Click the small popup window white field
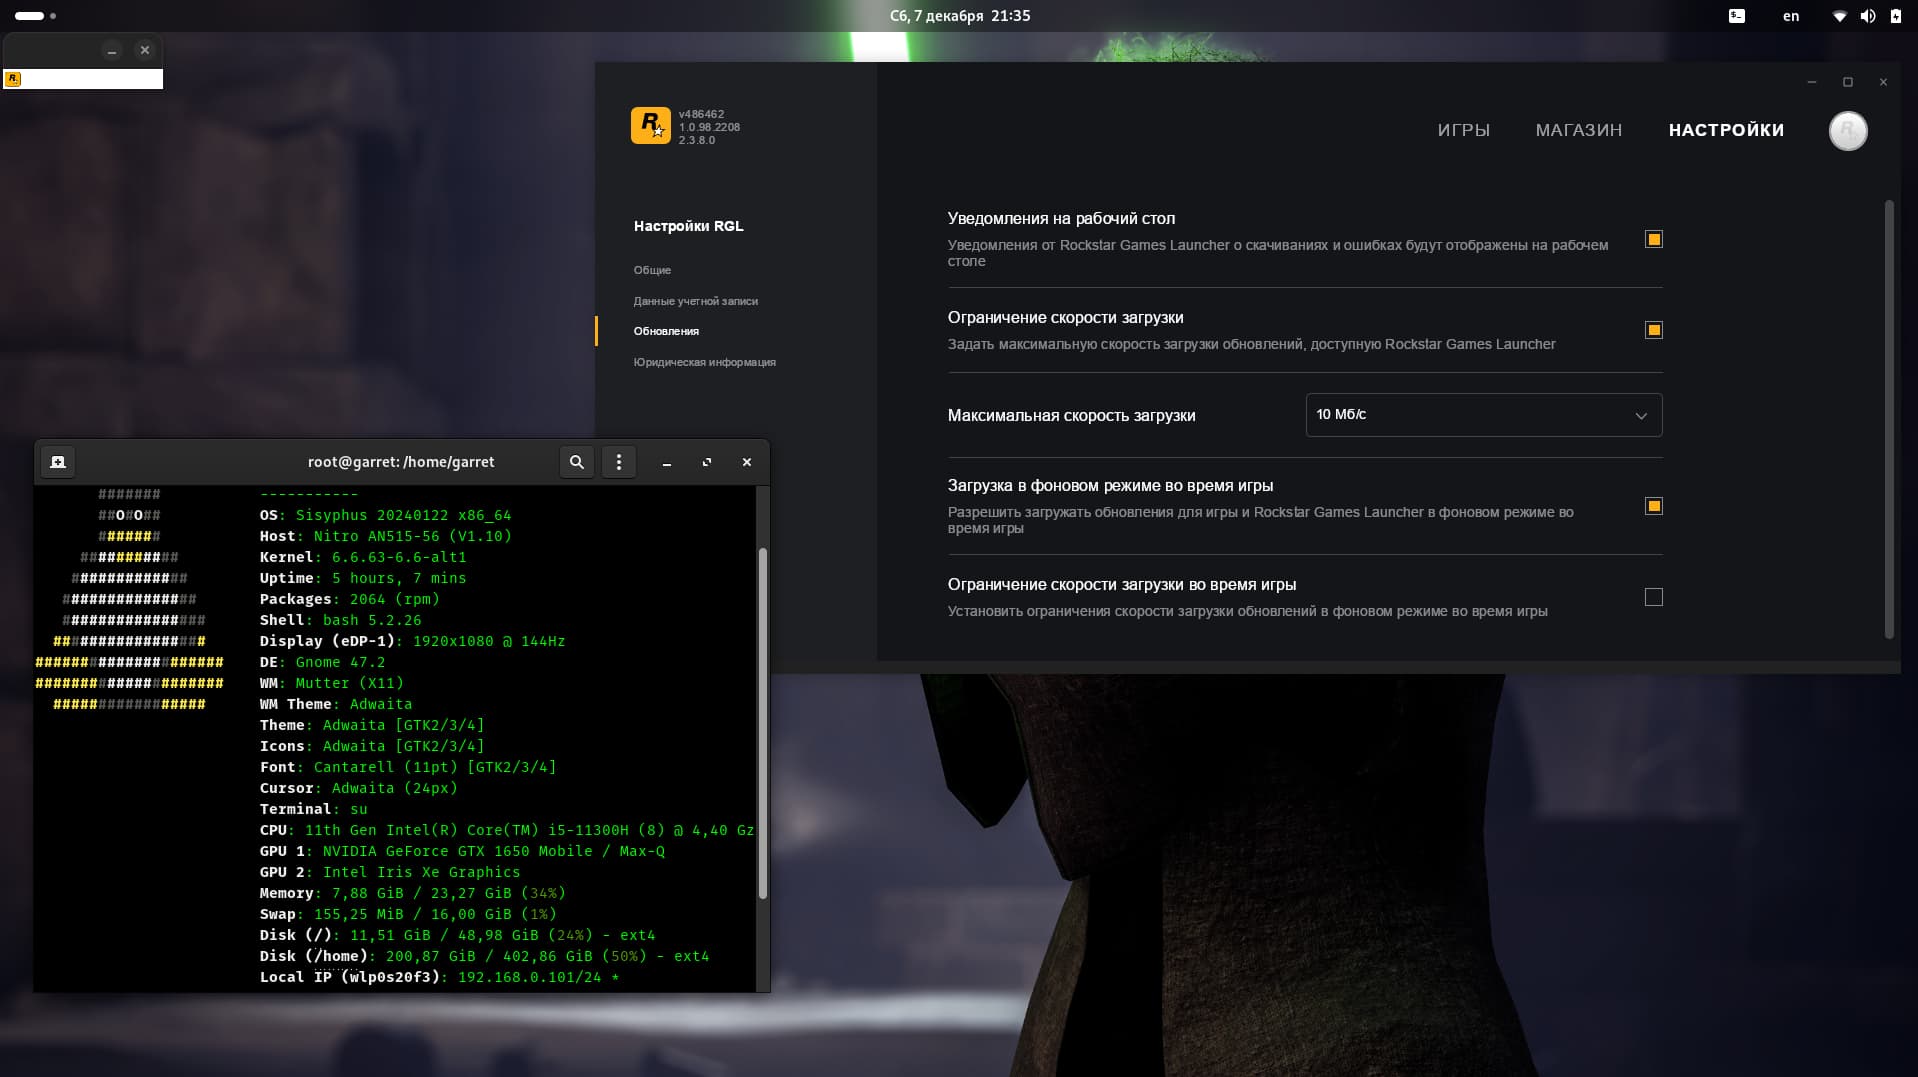The height and width of the screenshot is (1077, 1918). 83,79
